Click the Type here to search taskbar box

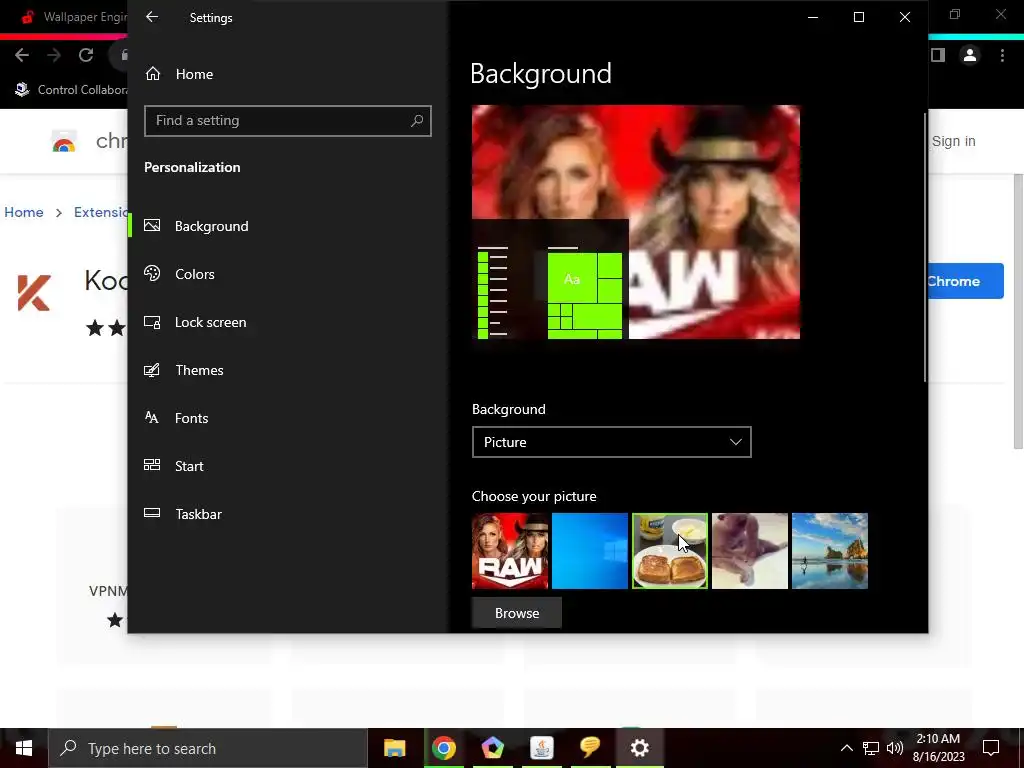(208, 748)
